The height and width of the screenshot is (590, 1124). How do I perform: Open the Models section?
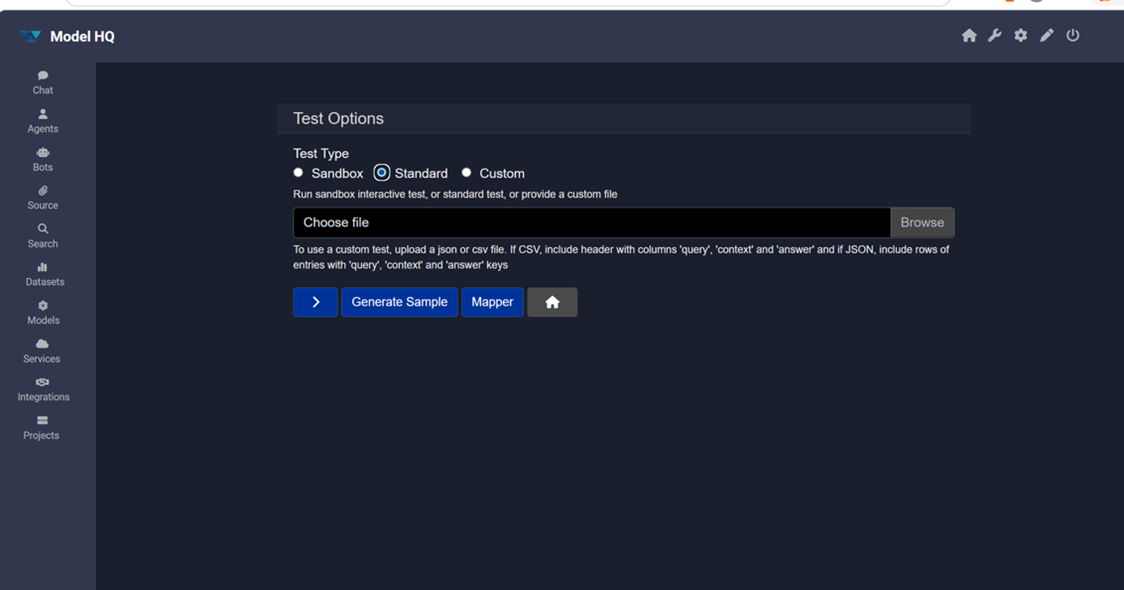point(42,313)
